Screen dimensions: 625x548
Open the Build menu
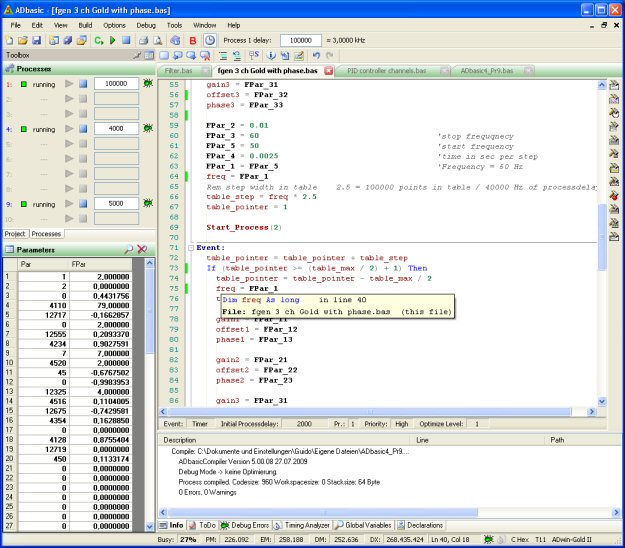pos(85,24)
